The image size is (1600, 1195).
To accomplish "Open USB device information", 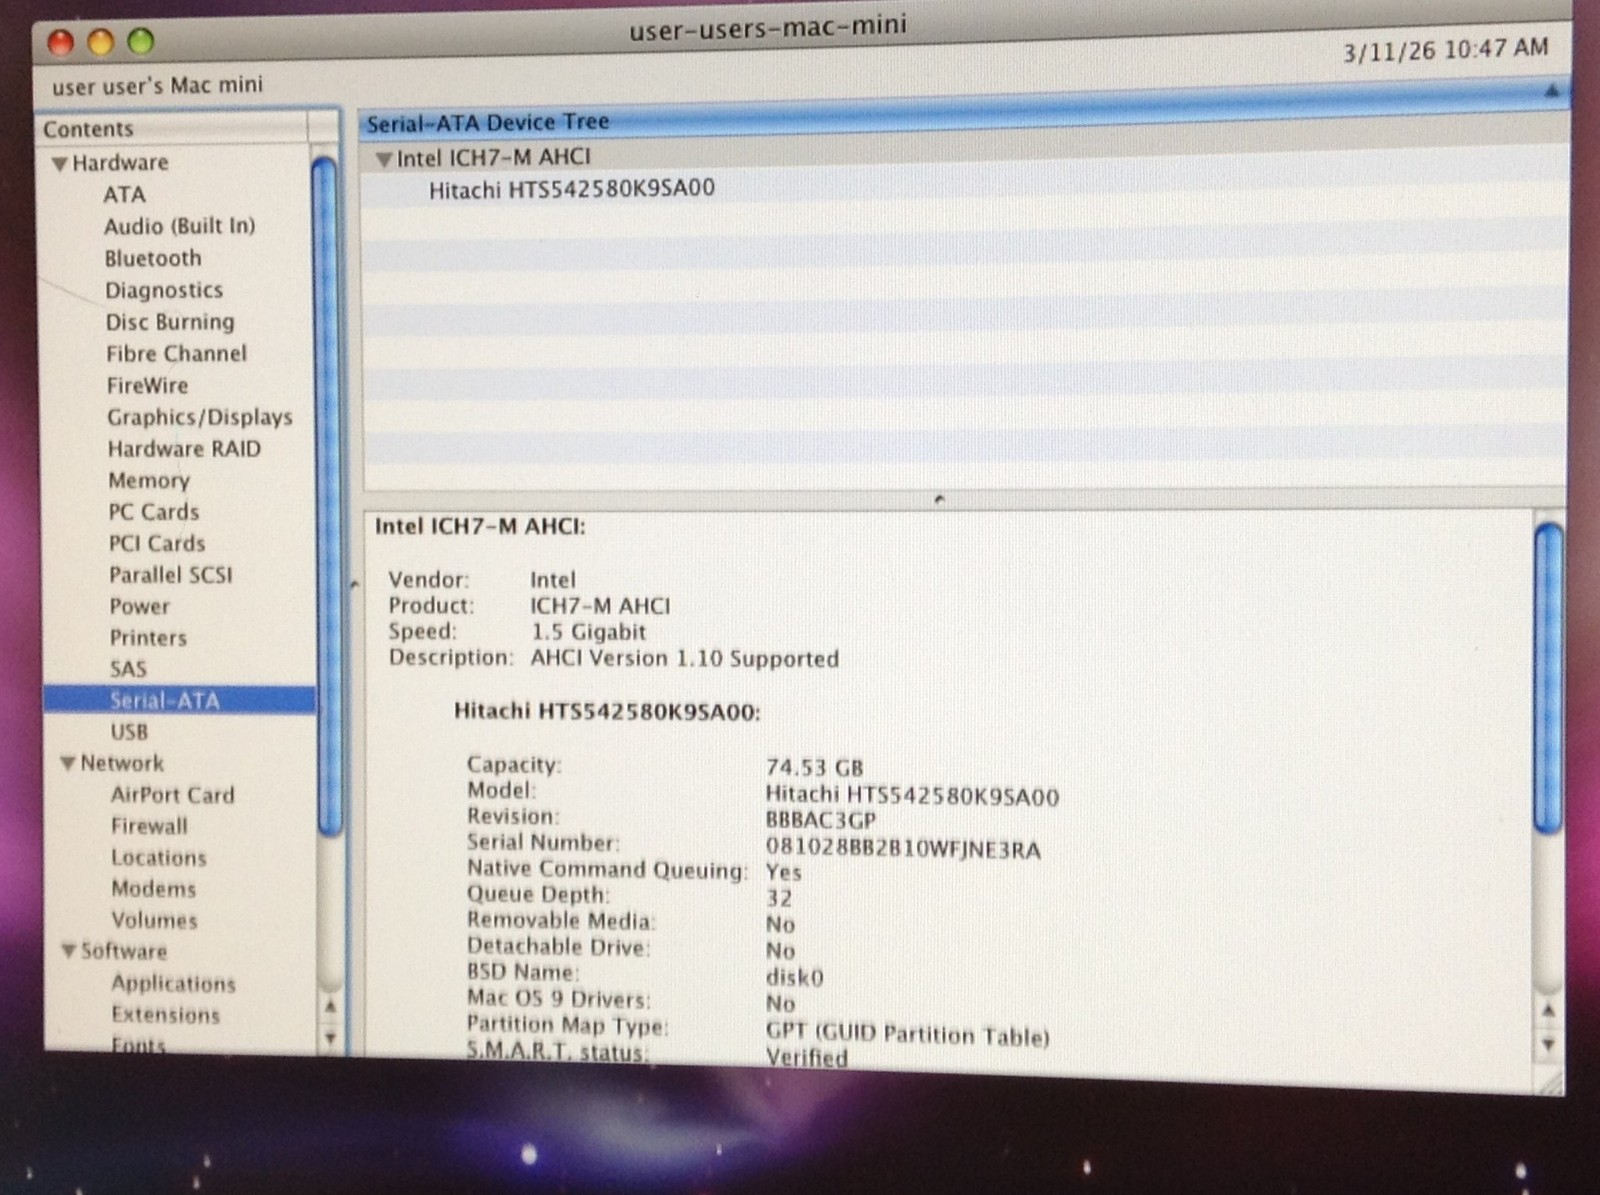I will [x=129, y=732].
